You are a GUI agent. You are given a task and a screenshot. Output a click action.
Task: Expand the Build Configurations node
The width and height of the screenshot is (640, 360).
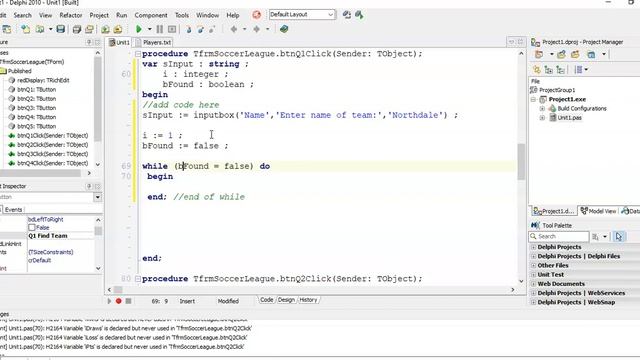[x=542, y=109]
